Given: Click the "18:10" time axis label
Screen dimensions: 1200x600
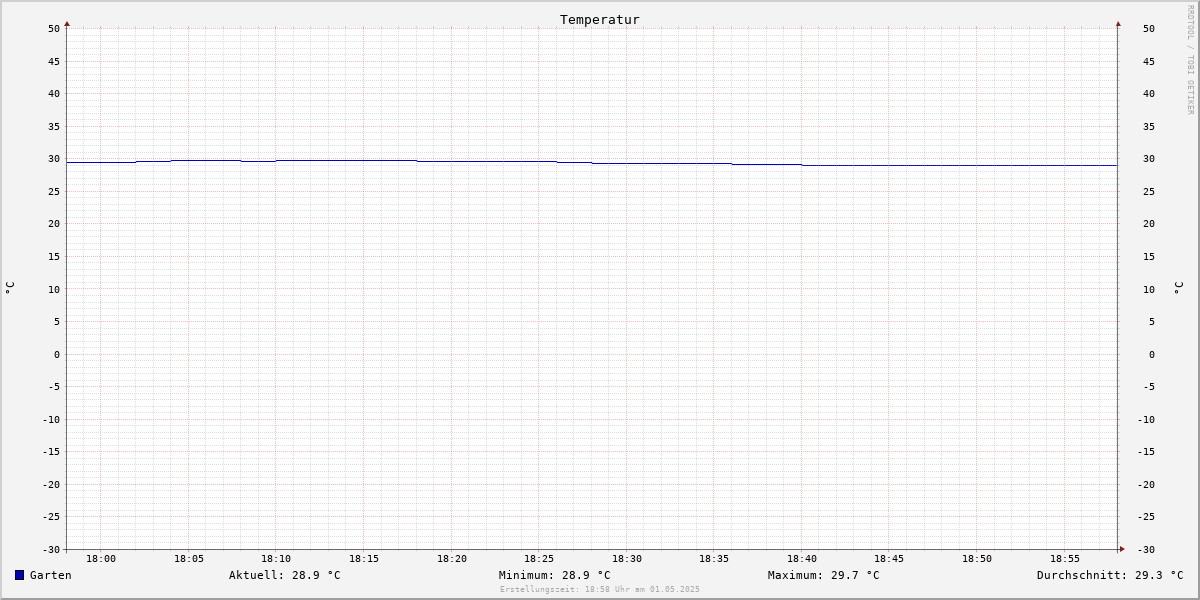Looking at the screenshot, I should (276, 558).
